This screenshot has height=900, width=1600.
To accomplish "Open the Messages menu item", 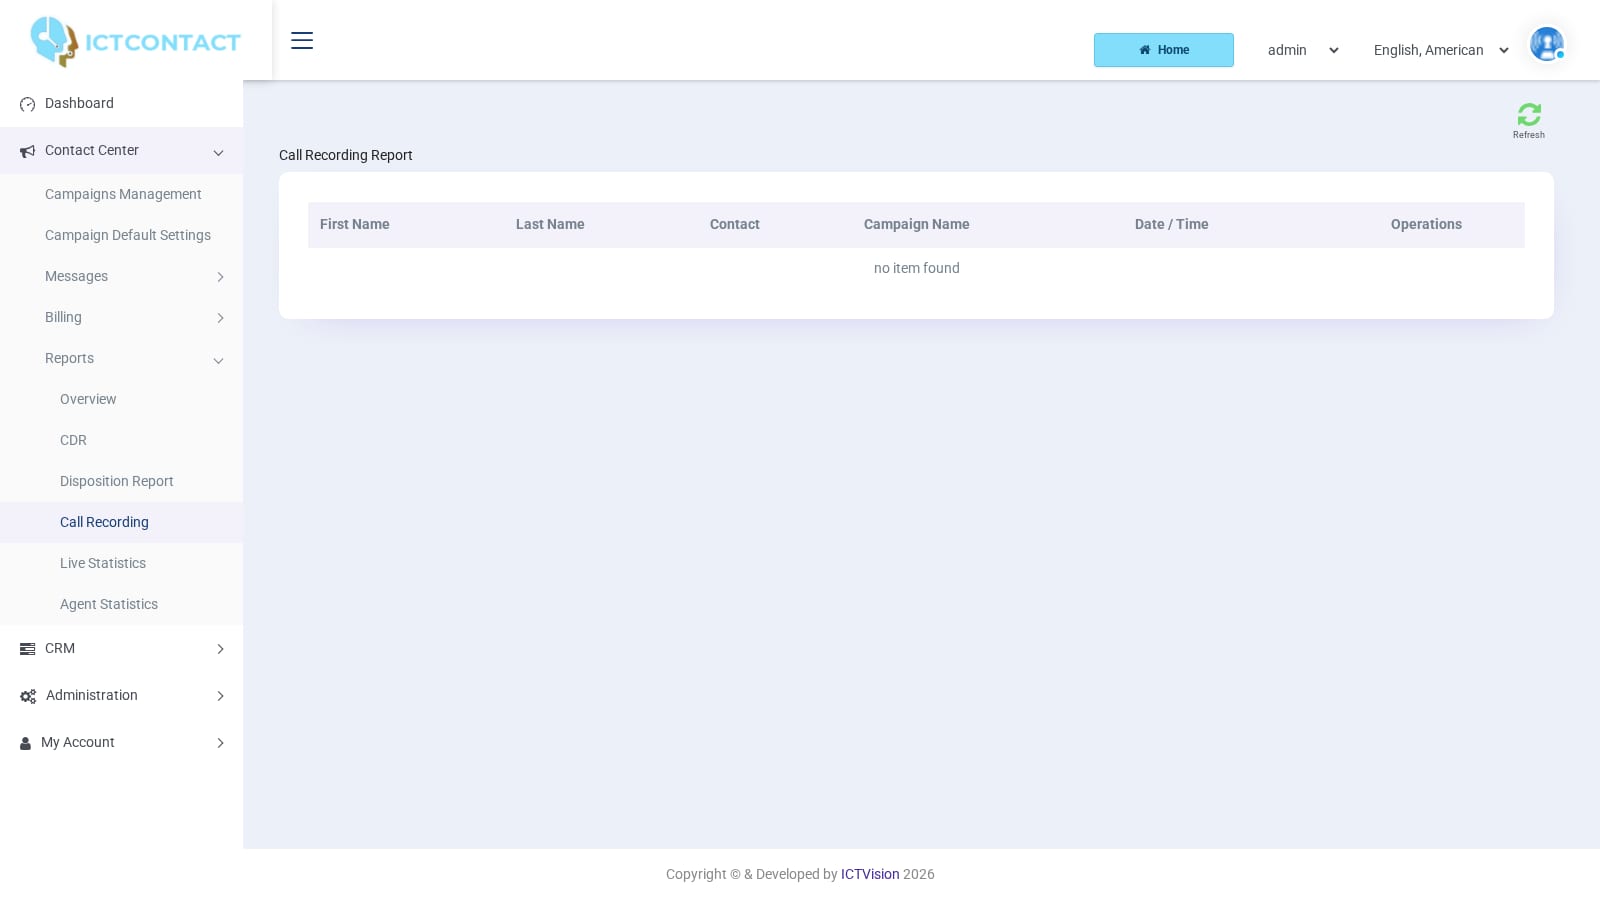I will tap(121, 276).
